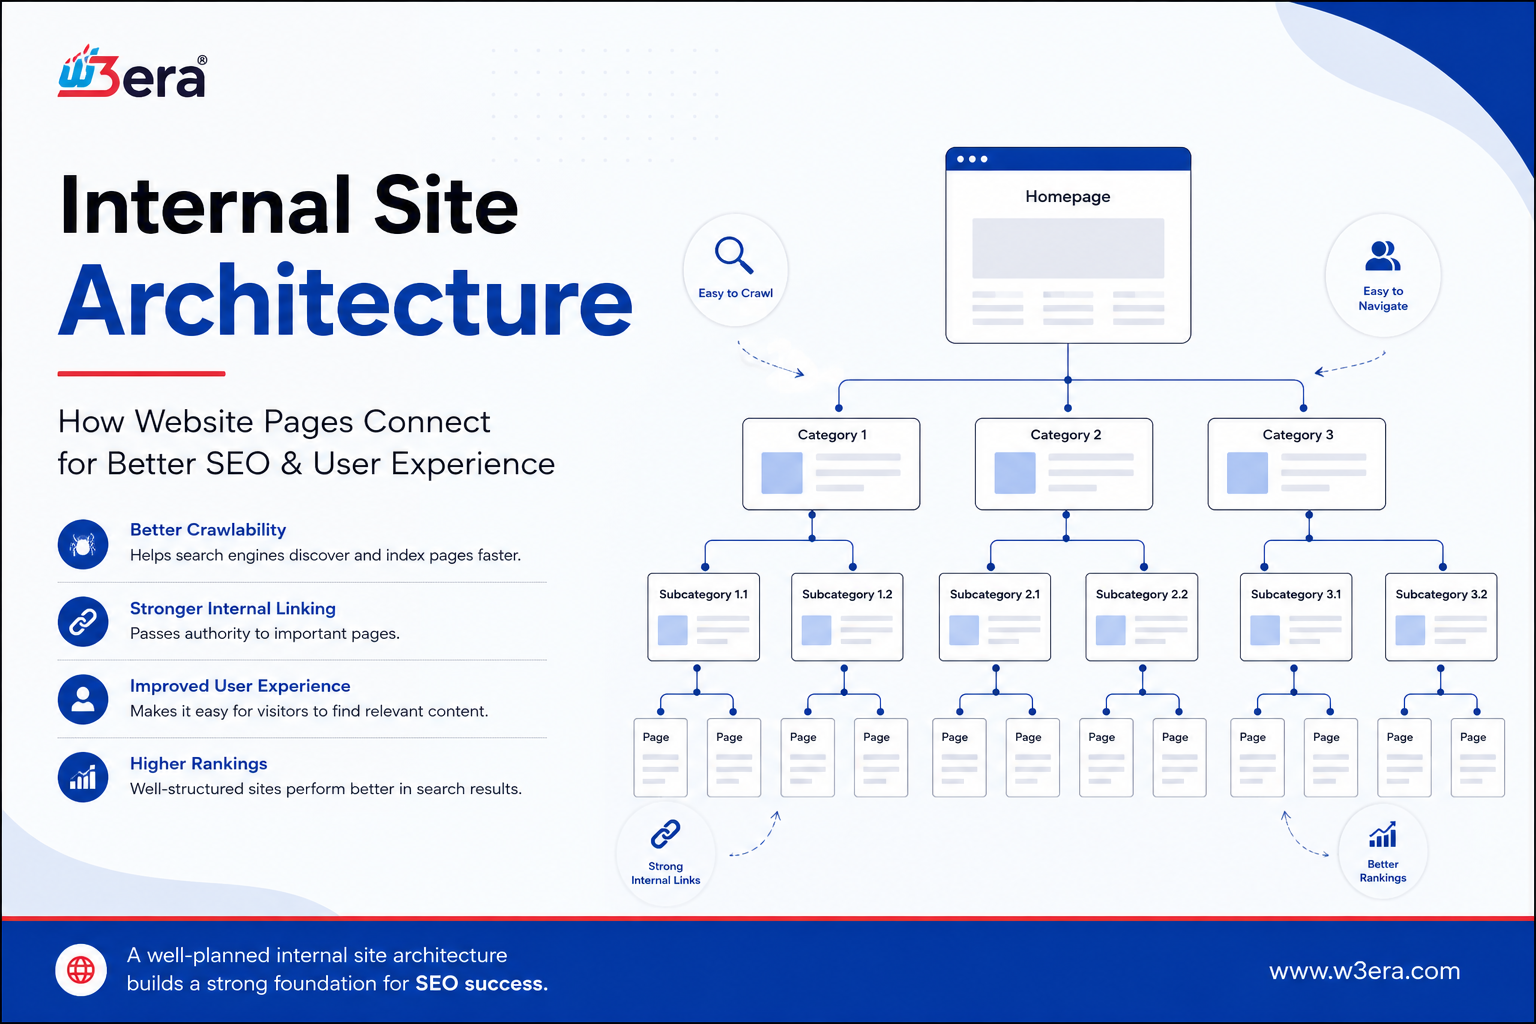
Task: Click the Better Rankings label
Action: (1383, 871)
